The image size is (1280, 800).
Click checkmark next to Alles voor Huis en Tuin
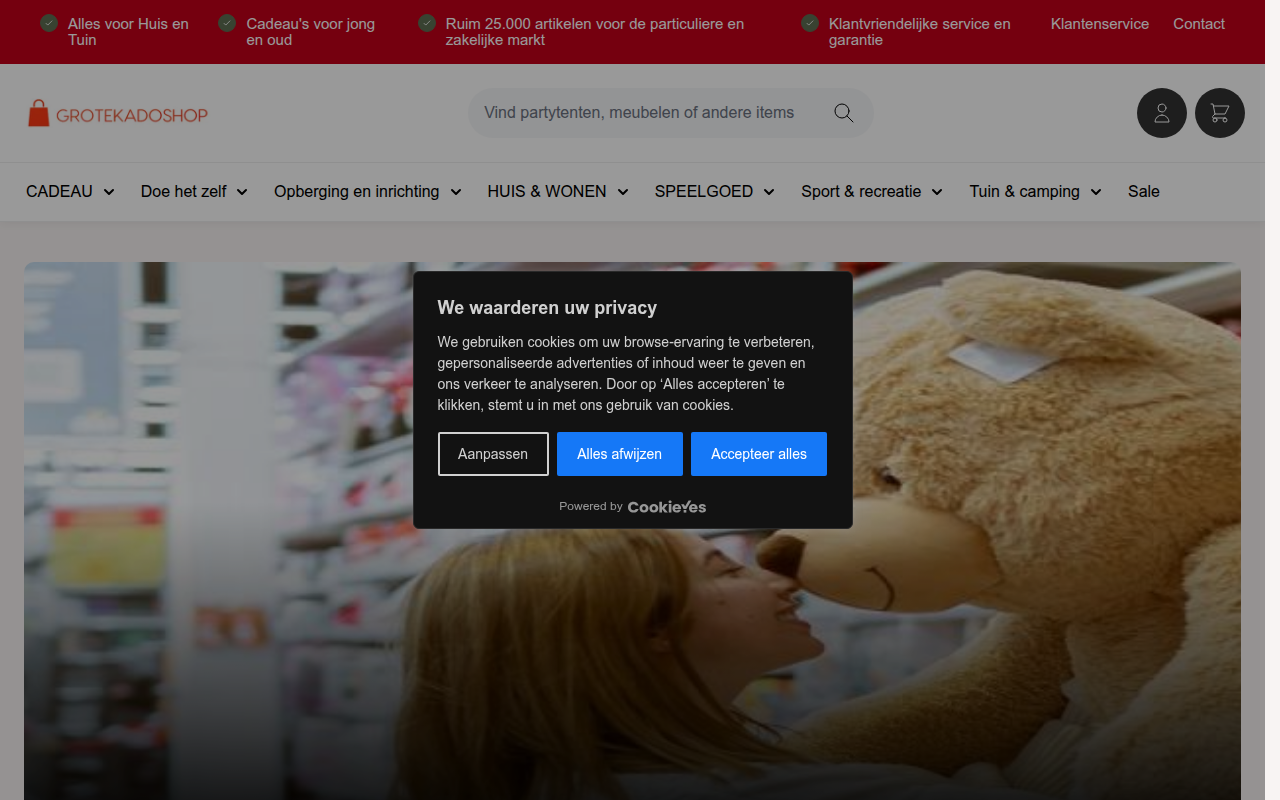click(x=49, y=23)
